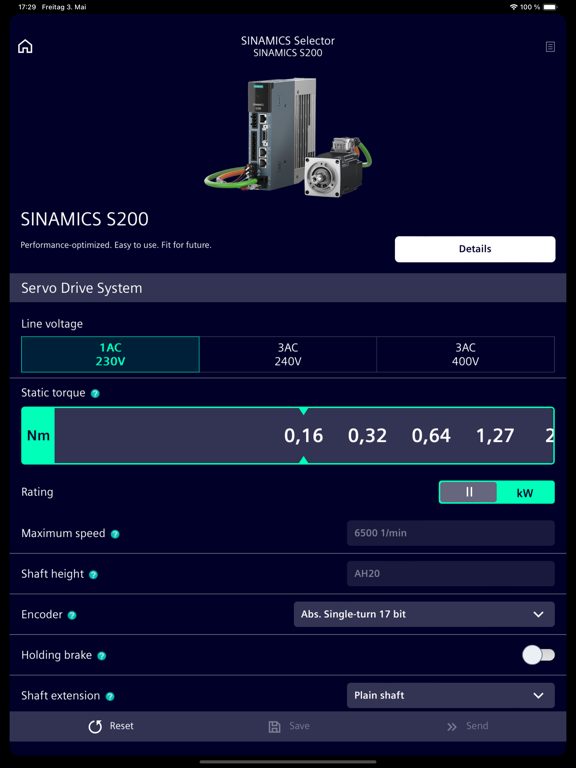Open help for Maximum speed

click(x=115, y=534)
